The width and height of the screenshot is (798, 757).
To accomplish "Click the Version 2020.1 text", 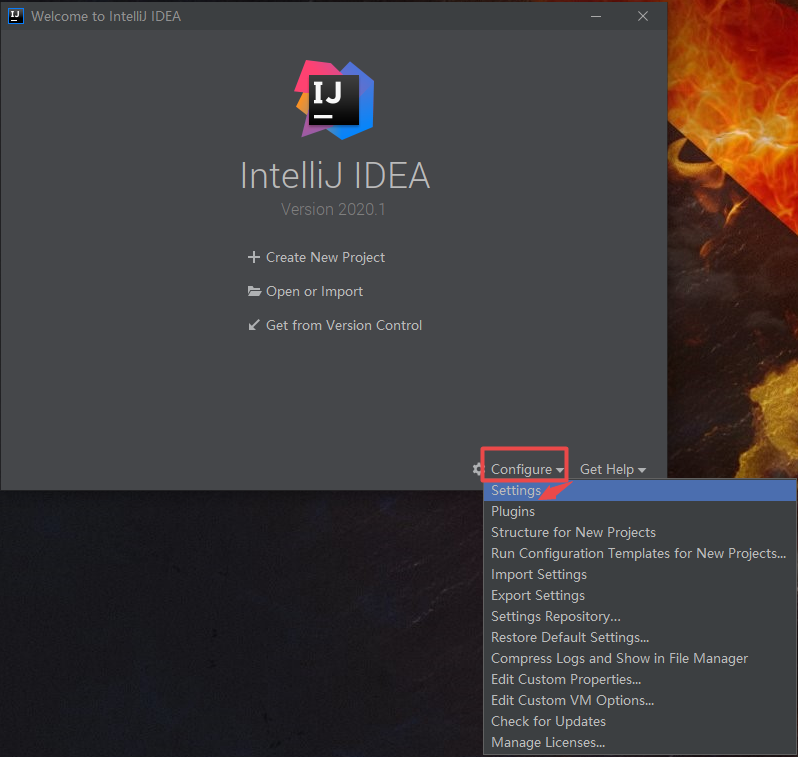I will click(333, 209).
